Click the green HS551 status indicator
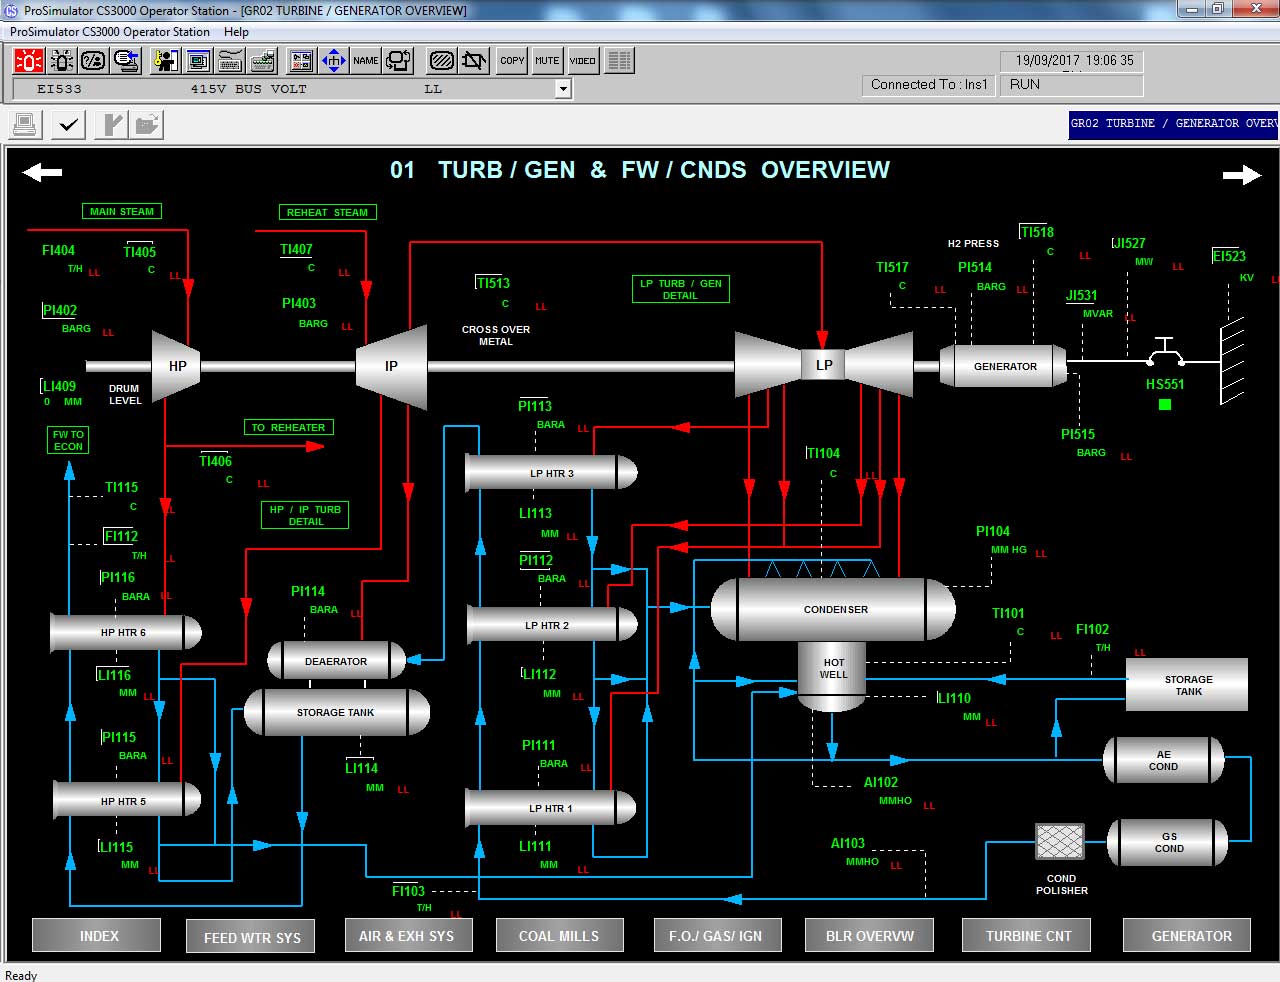The width and height of the screenshot is (1280, 982). point(1164,405)
